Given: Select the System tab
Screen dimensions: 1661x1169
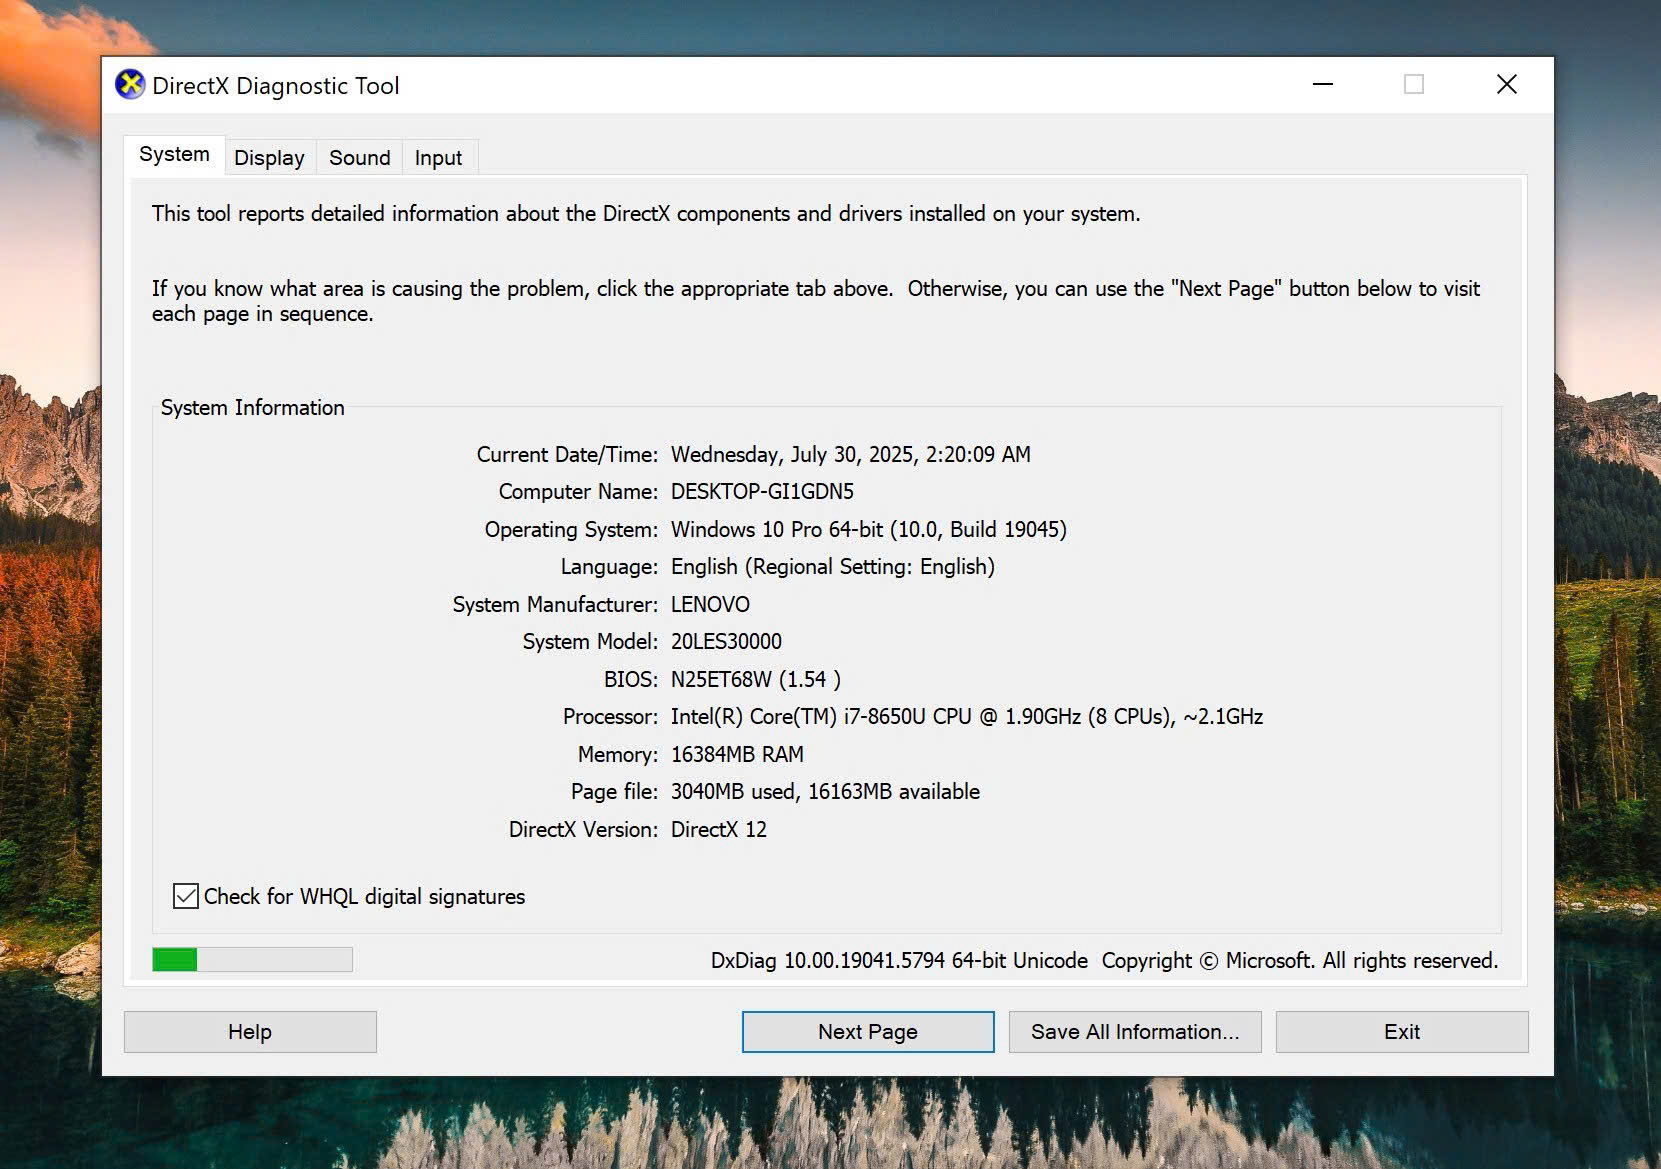Looking at the screenshot, I should click(174, 155).
